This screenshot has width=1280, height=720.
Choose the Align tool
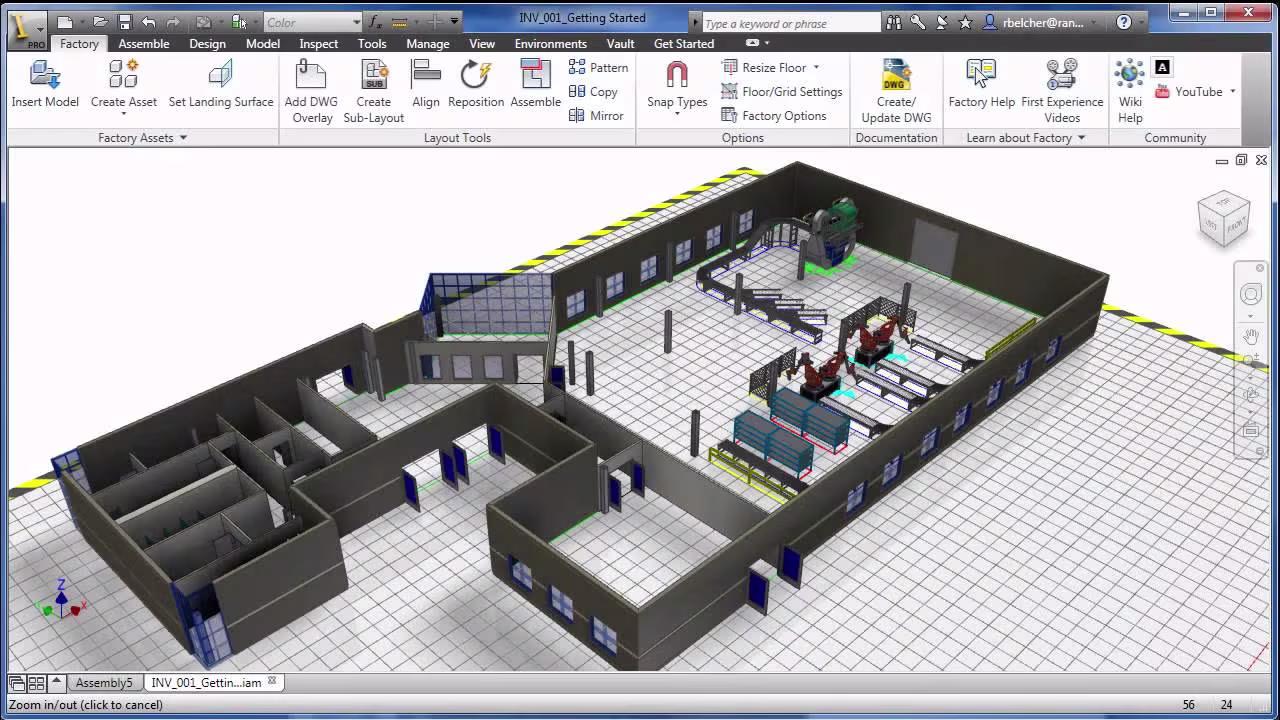coord(426,84)
